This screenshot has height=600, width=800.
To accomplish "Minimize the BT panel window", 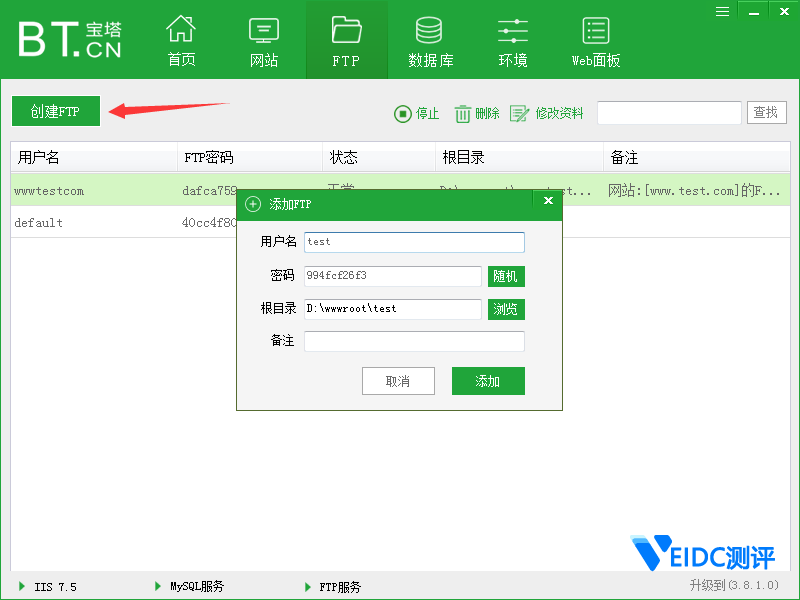I will tap(754, 11).
